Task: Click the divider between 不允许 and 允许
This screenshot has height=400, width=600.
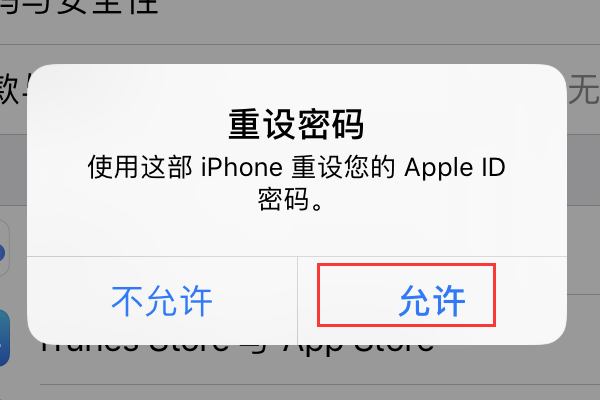Action: 297,301
